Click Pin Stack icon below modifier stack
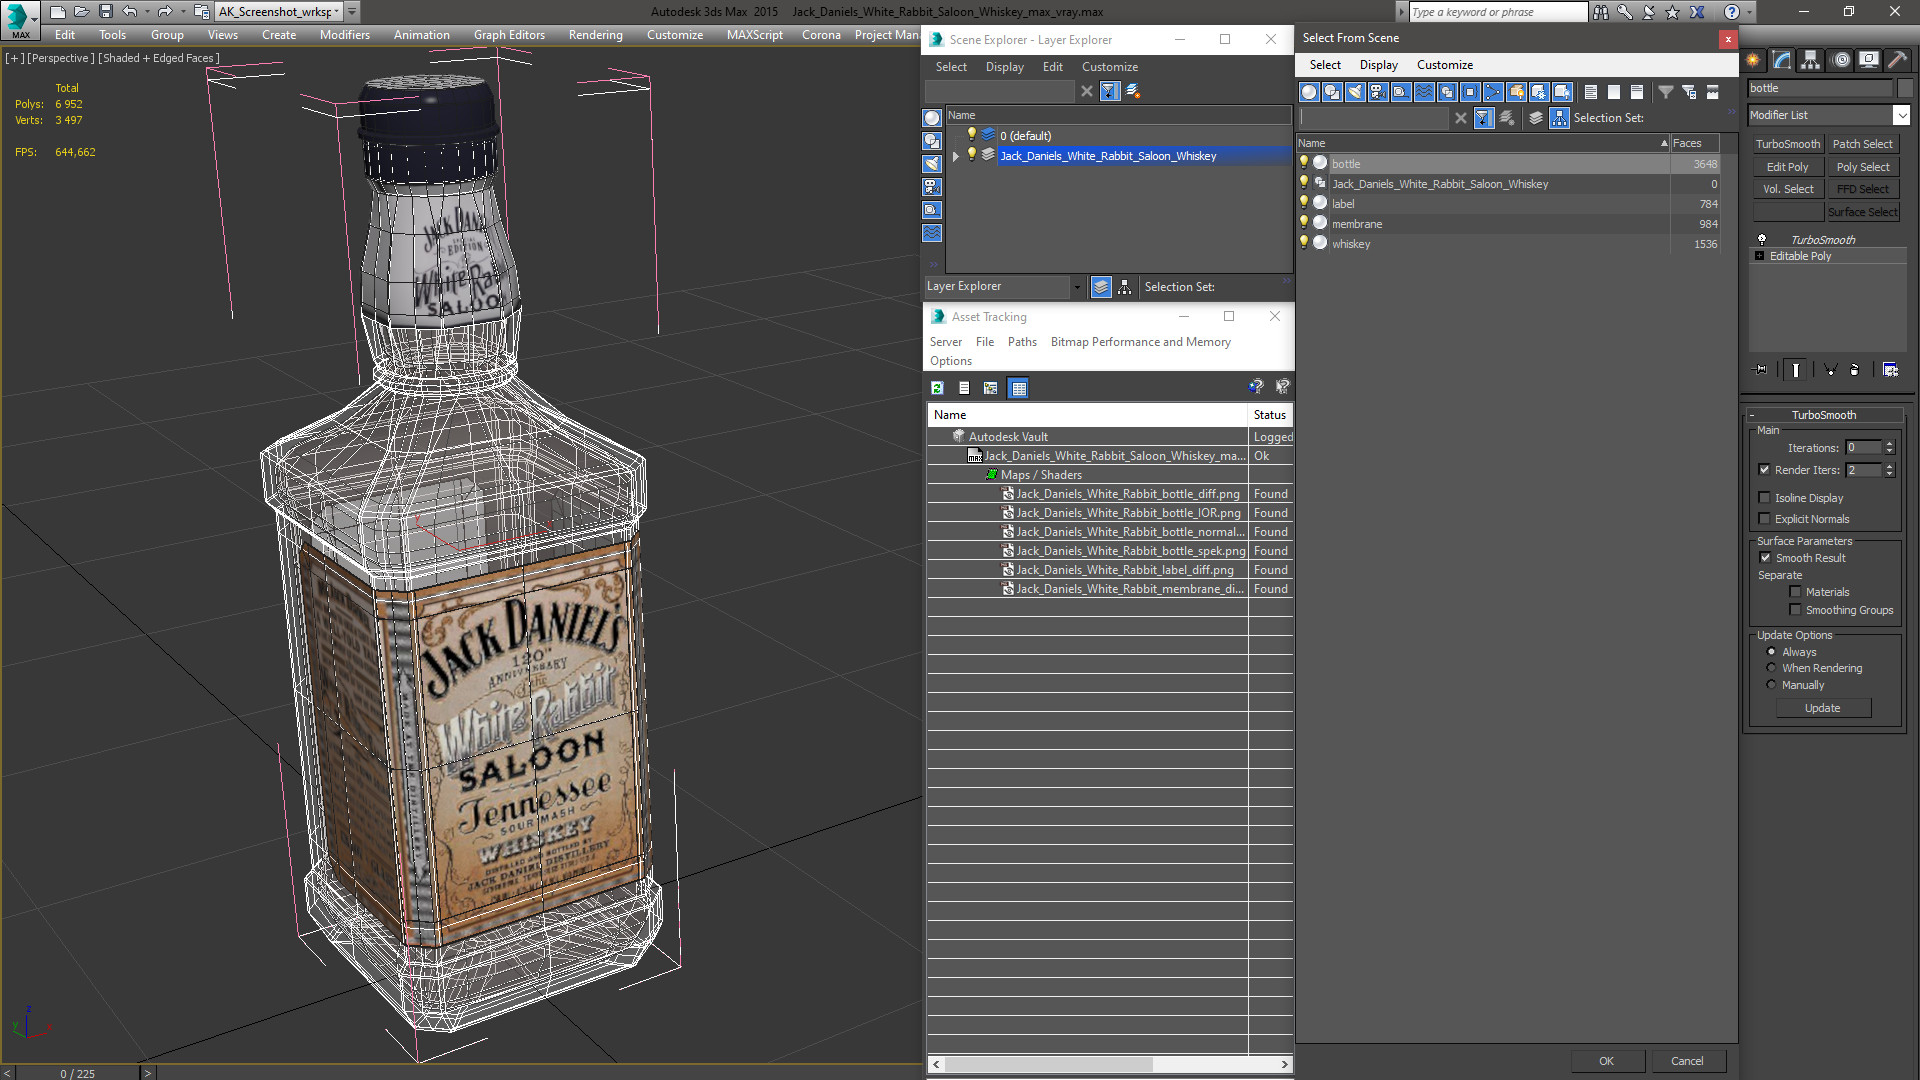Image resolution: width=1920 pixels, height=1080 pixels. click(x=1761, y=370)
